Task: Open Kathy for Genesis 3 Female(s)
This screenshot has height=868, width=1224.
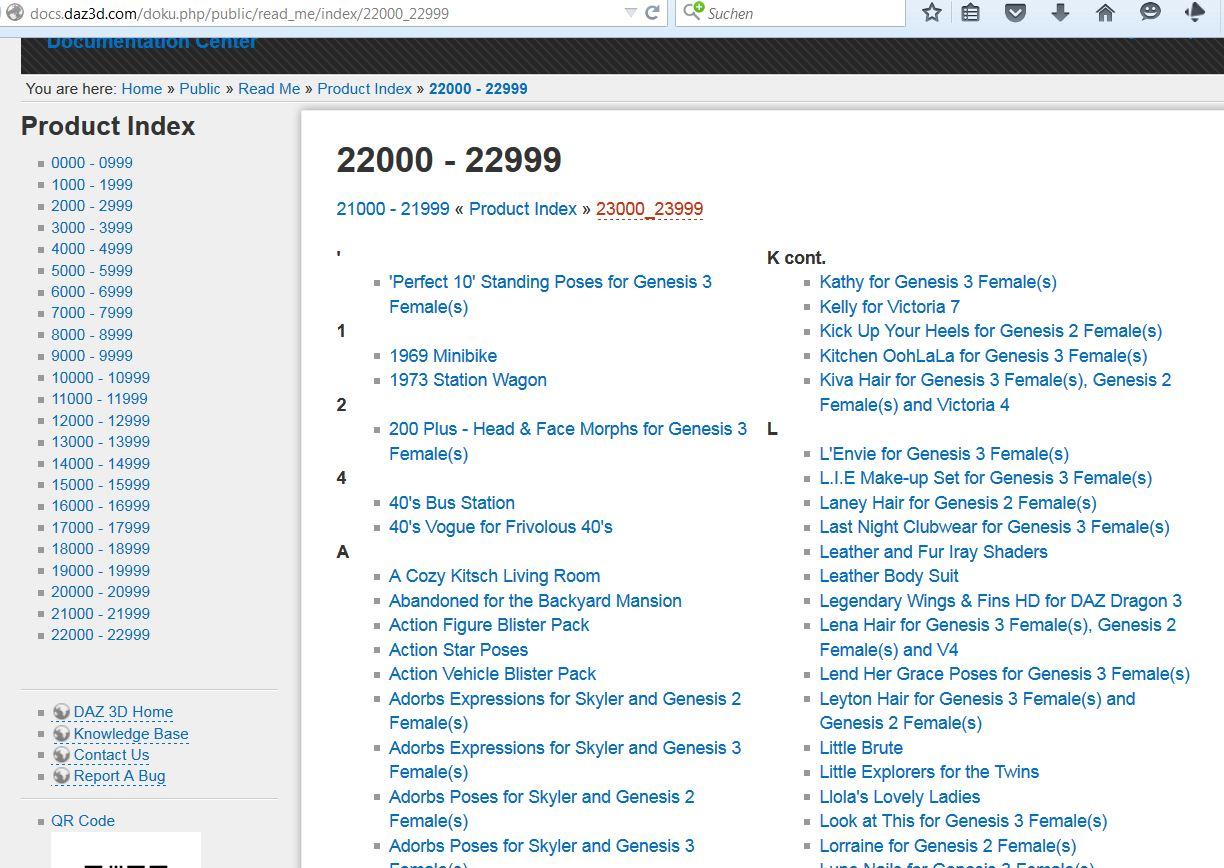Action: tap(938, 282)
